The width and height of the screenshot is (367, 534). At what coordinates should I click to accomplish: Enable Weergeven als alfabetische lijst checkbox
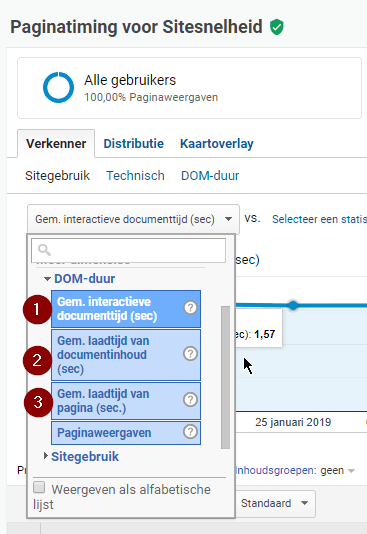39,487
